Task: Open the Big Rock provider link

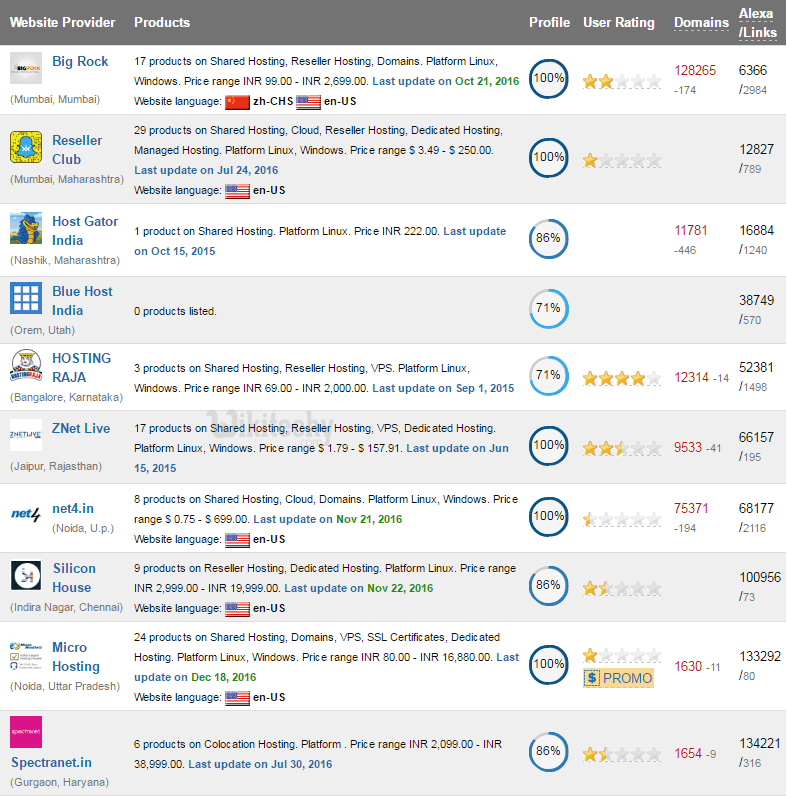Action: point(80,61)
